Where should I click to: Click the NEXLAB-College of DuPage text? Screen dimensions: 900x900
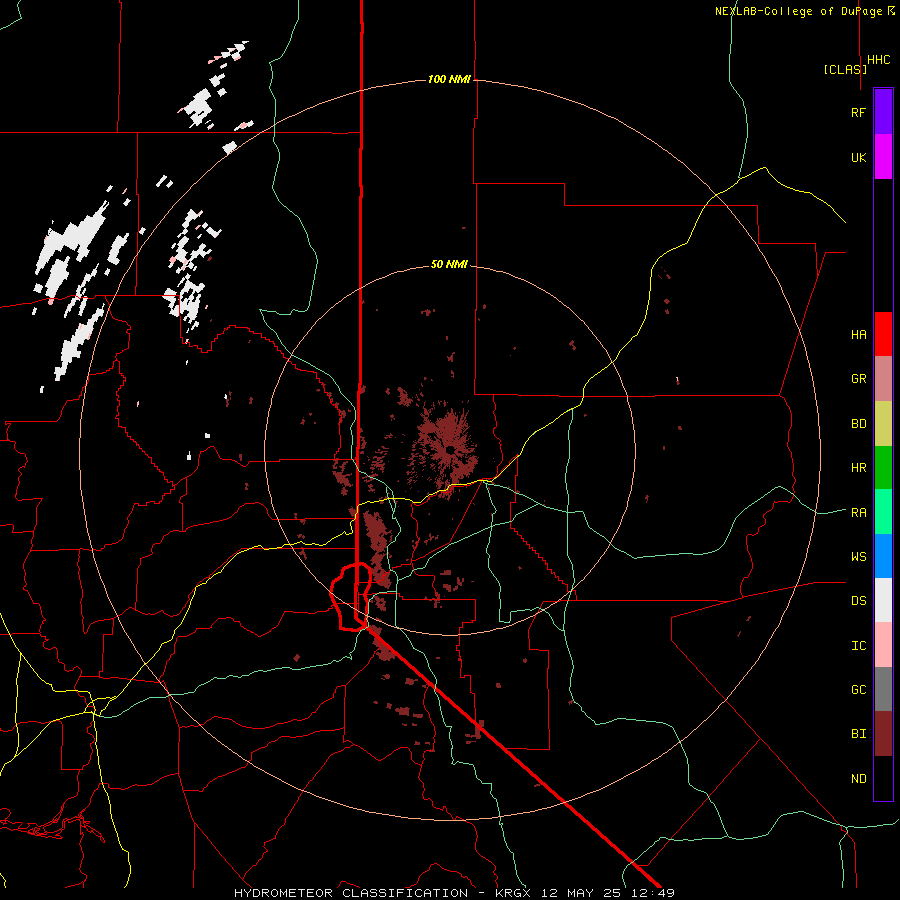point(800,11)
